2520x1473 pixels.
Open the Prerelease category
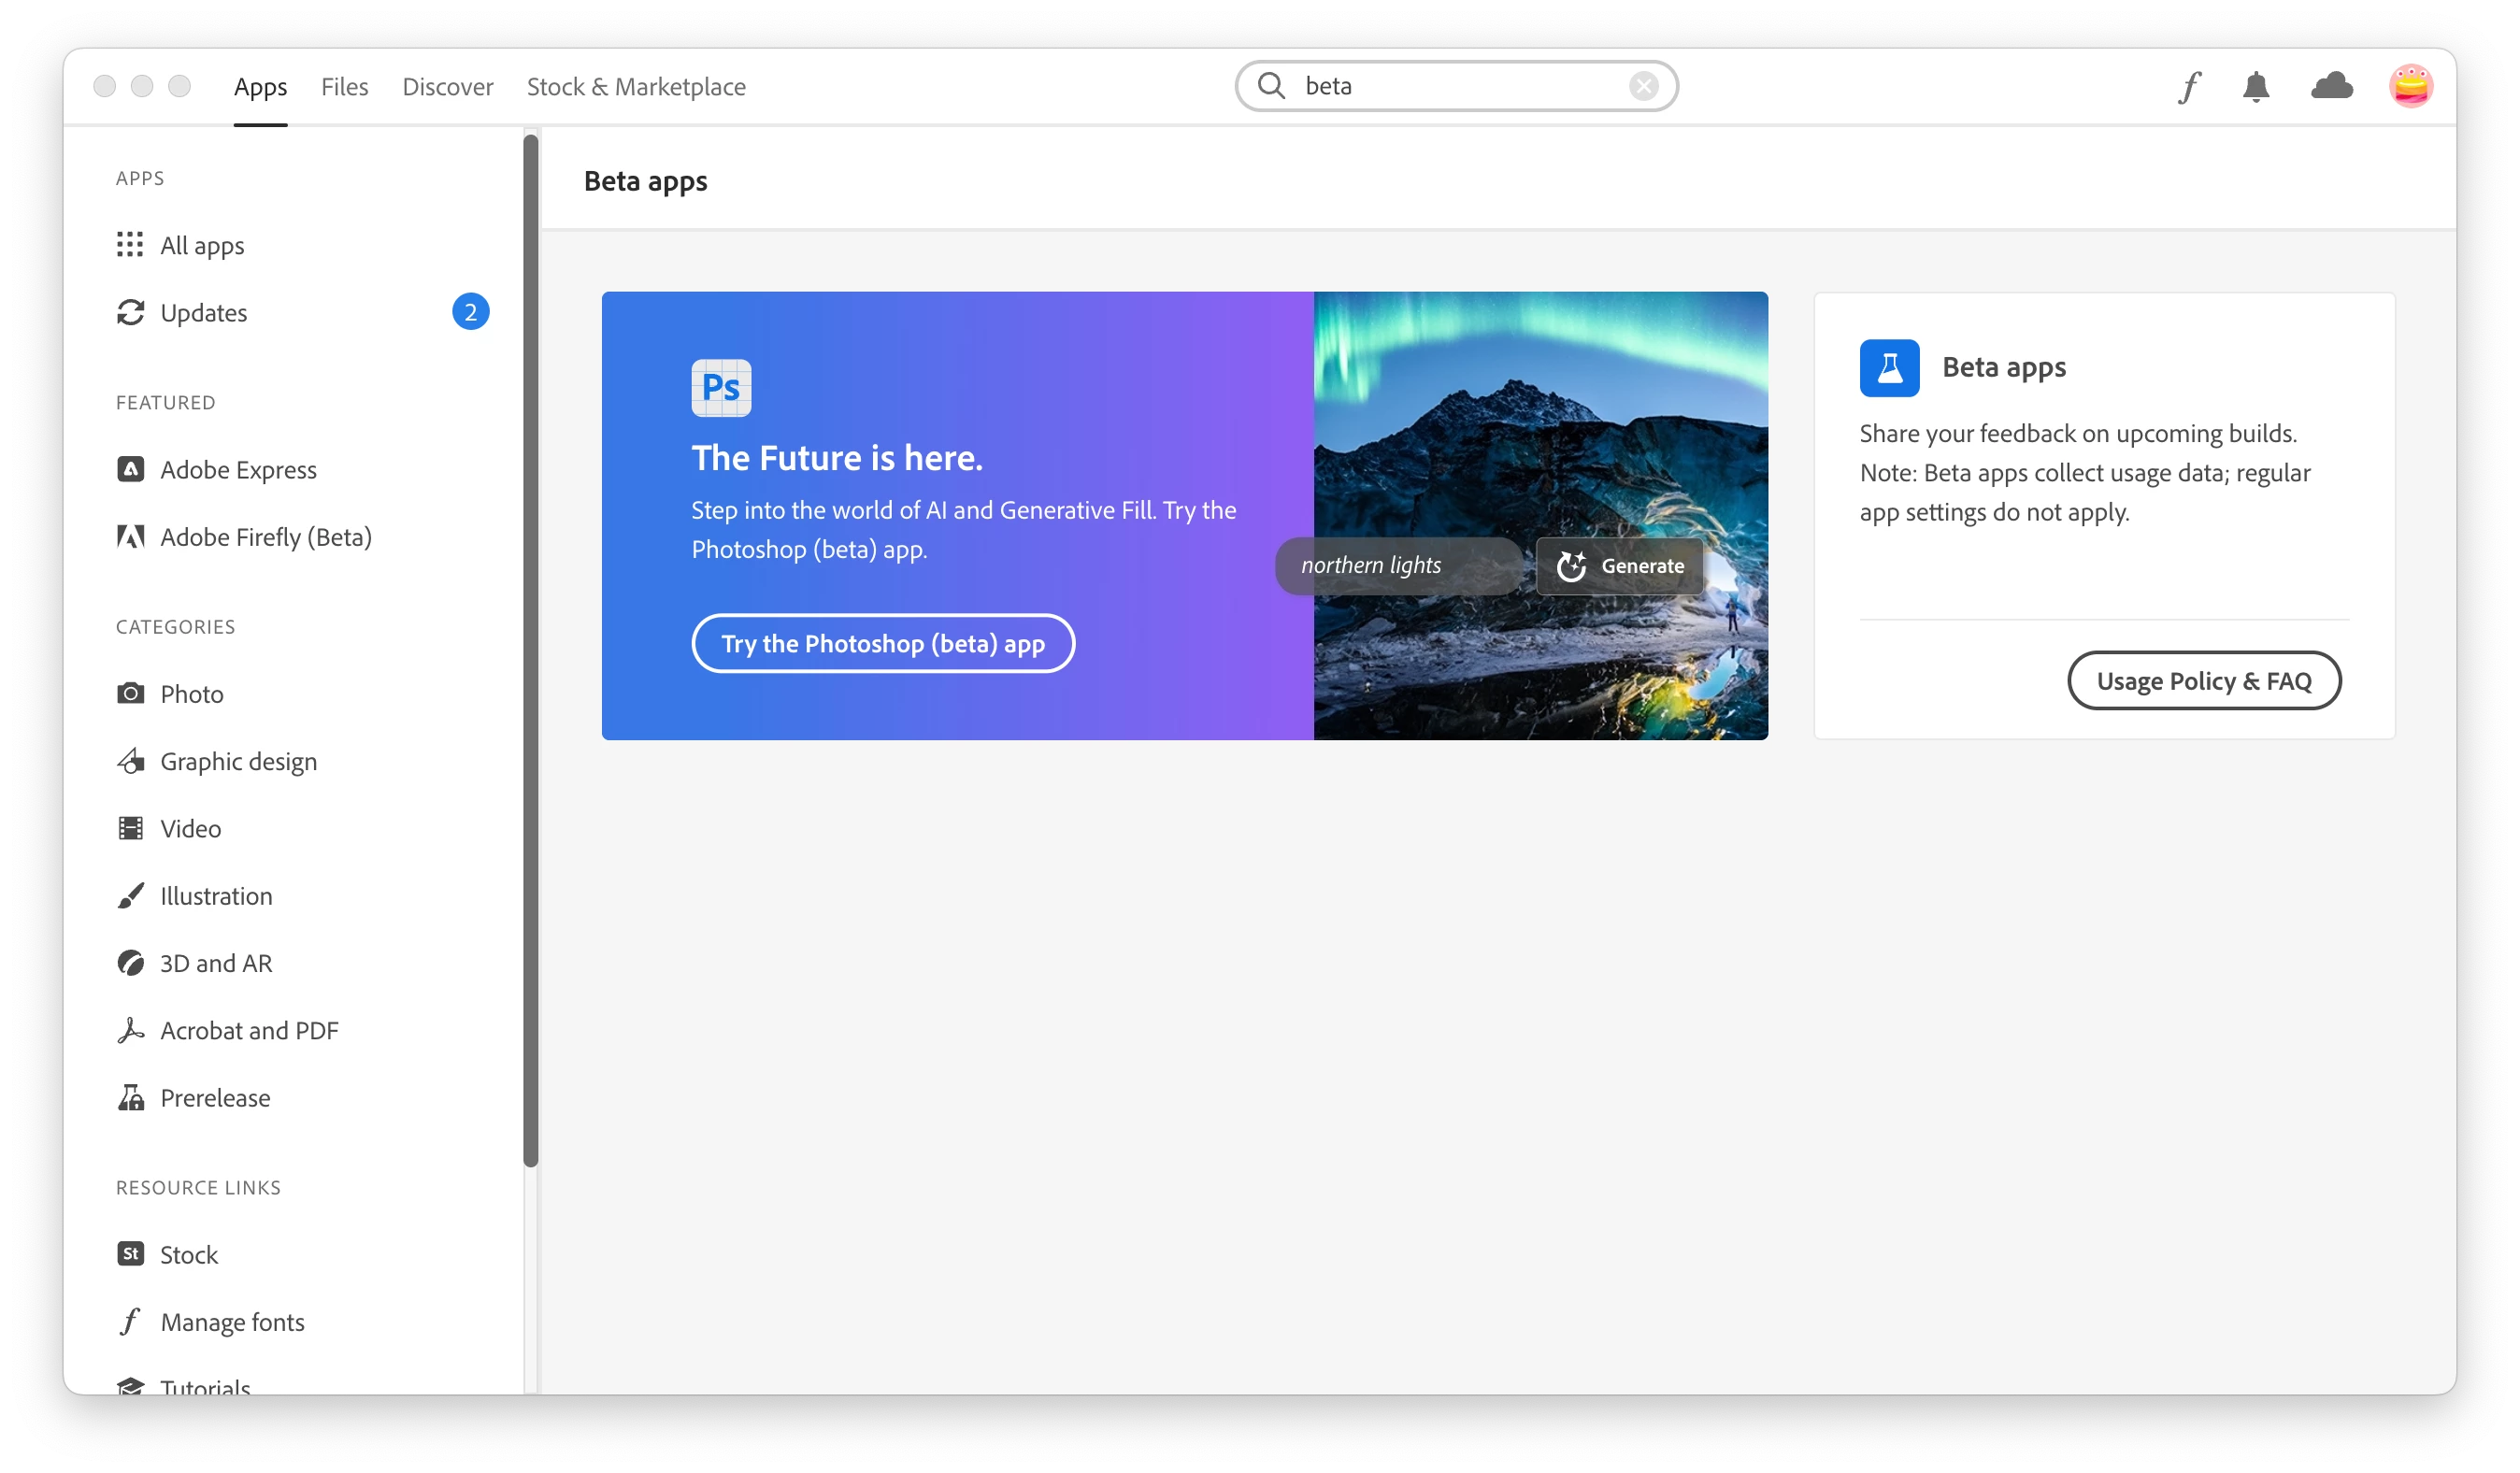pos(214,1098)
